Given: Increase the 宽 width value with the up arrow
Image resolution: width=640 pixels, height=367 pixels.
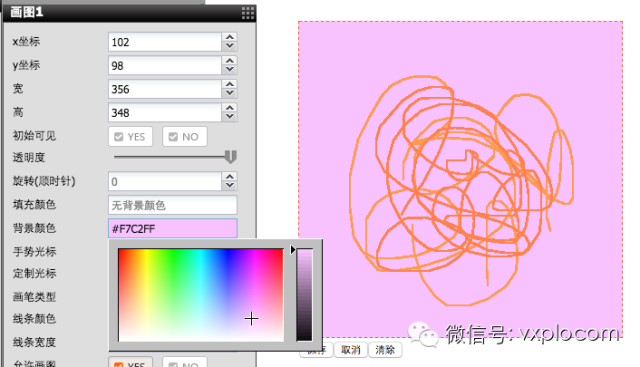Looking at the screenshot, I should pos(230,85).
